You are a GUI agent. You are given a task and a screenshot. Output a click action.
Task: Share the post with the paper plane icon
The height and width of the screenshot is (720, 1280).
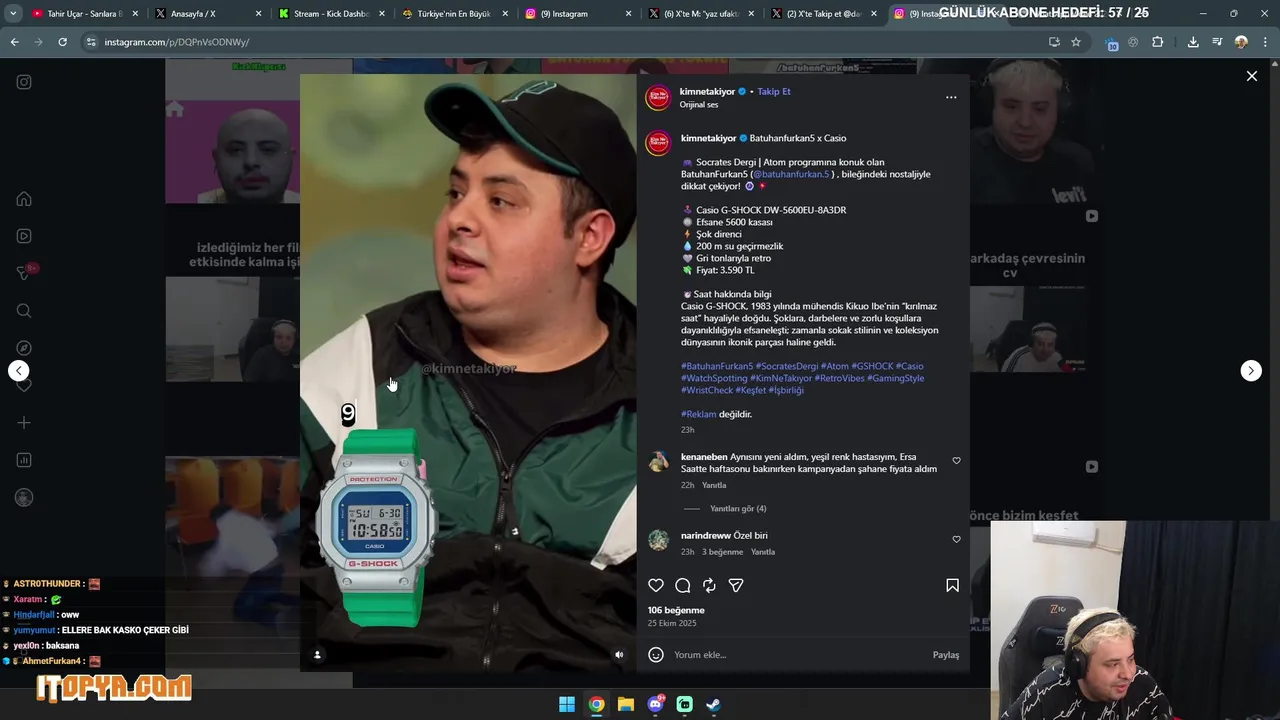click(736, 585)
